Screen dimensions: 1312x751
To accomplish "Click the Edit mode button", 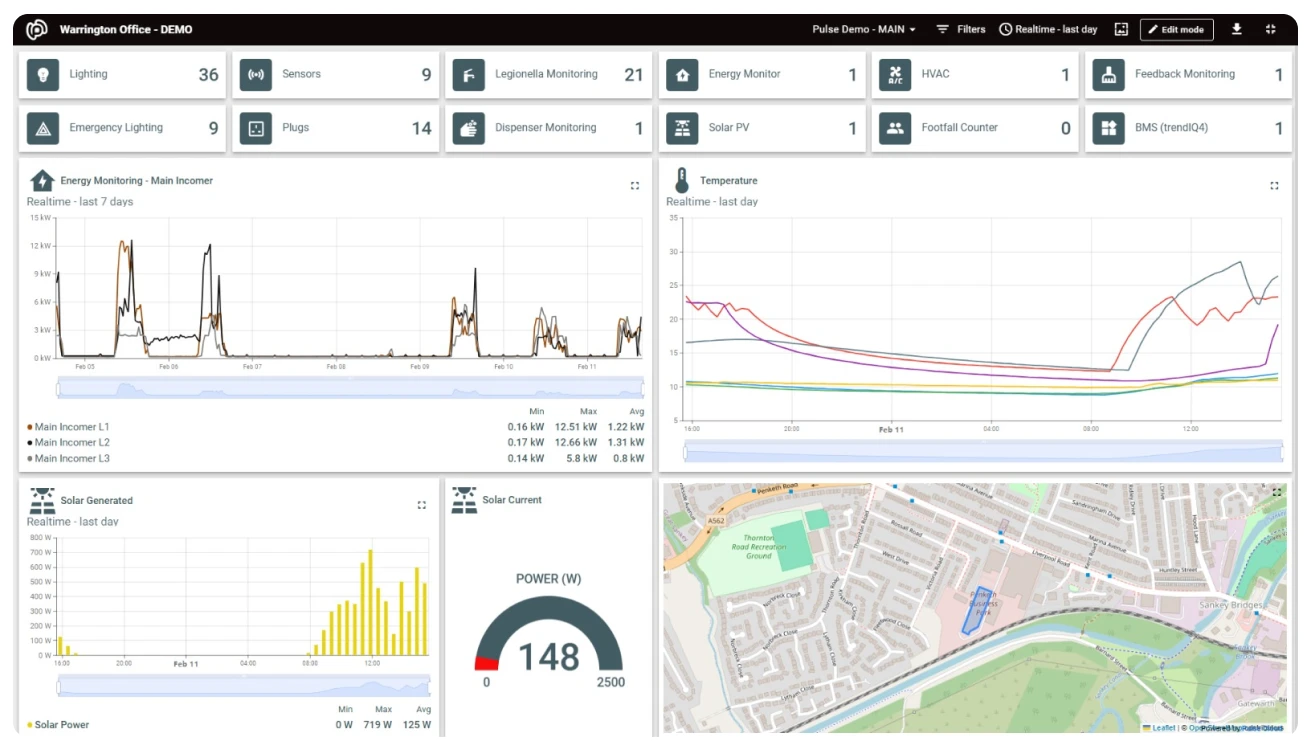I will coord(1176,29).
